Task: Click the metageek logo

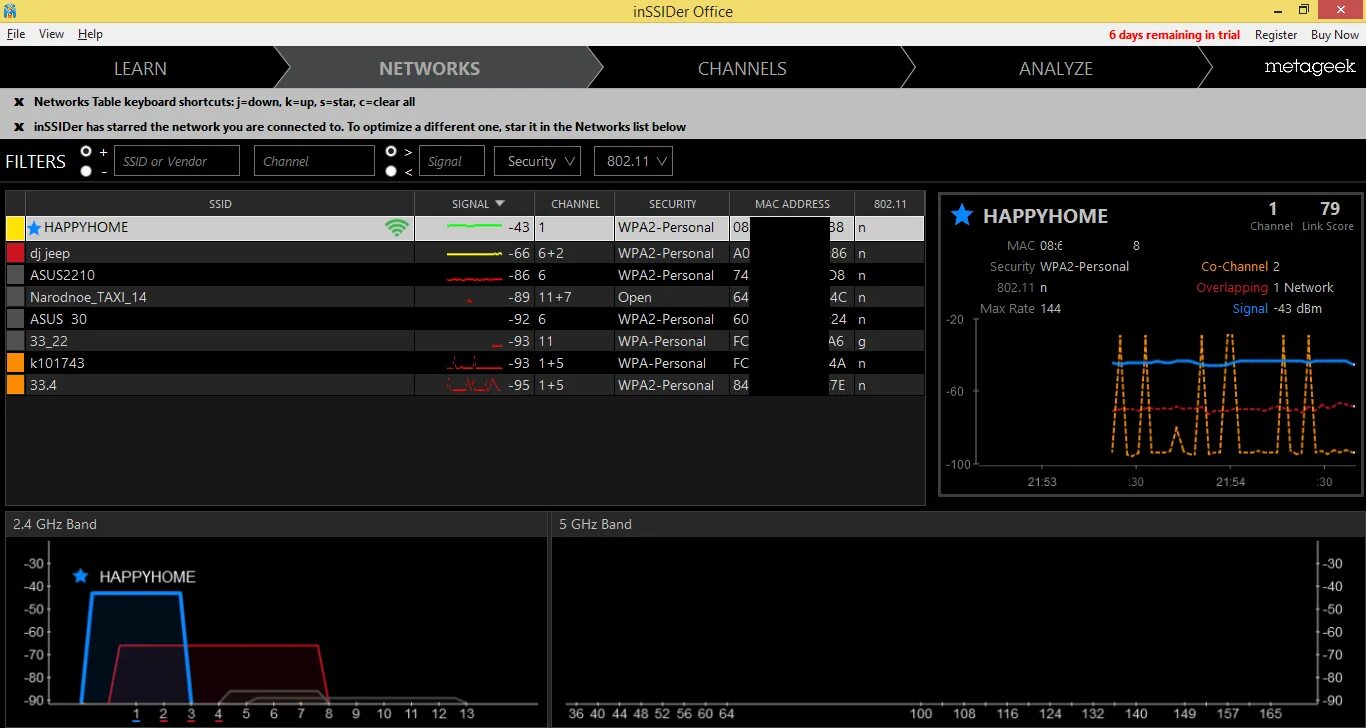Action: coord(1310,67)
